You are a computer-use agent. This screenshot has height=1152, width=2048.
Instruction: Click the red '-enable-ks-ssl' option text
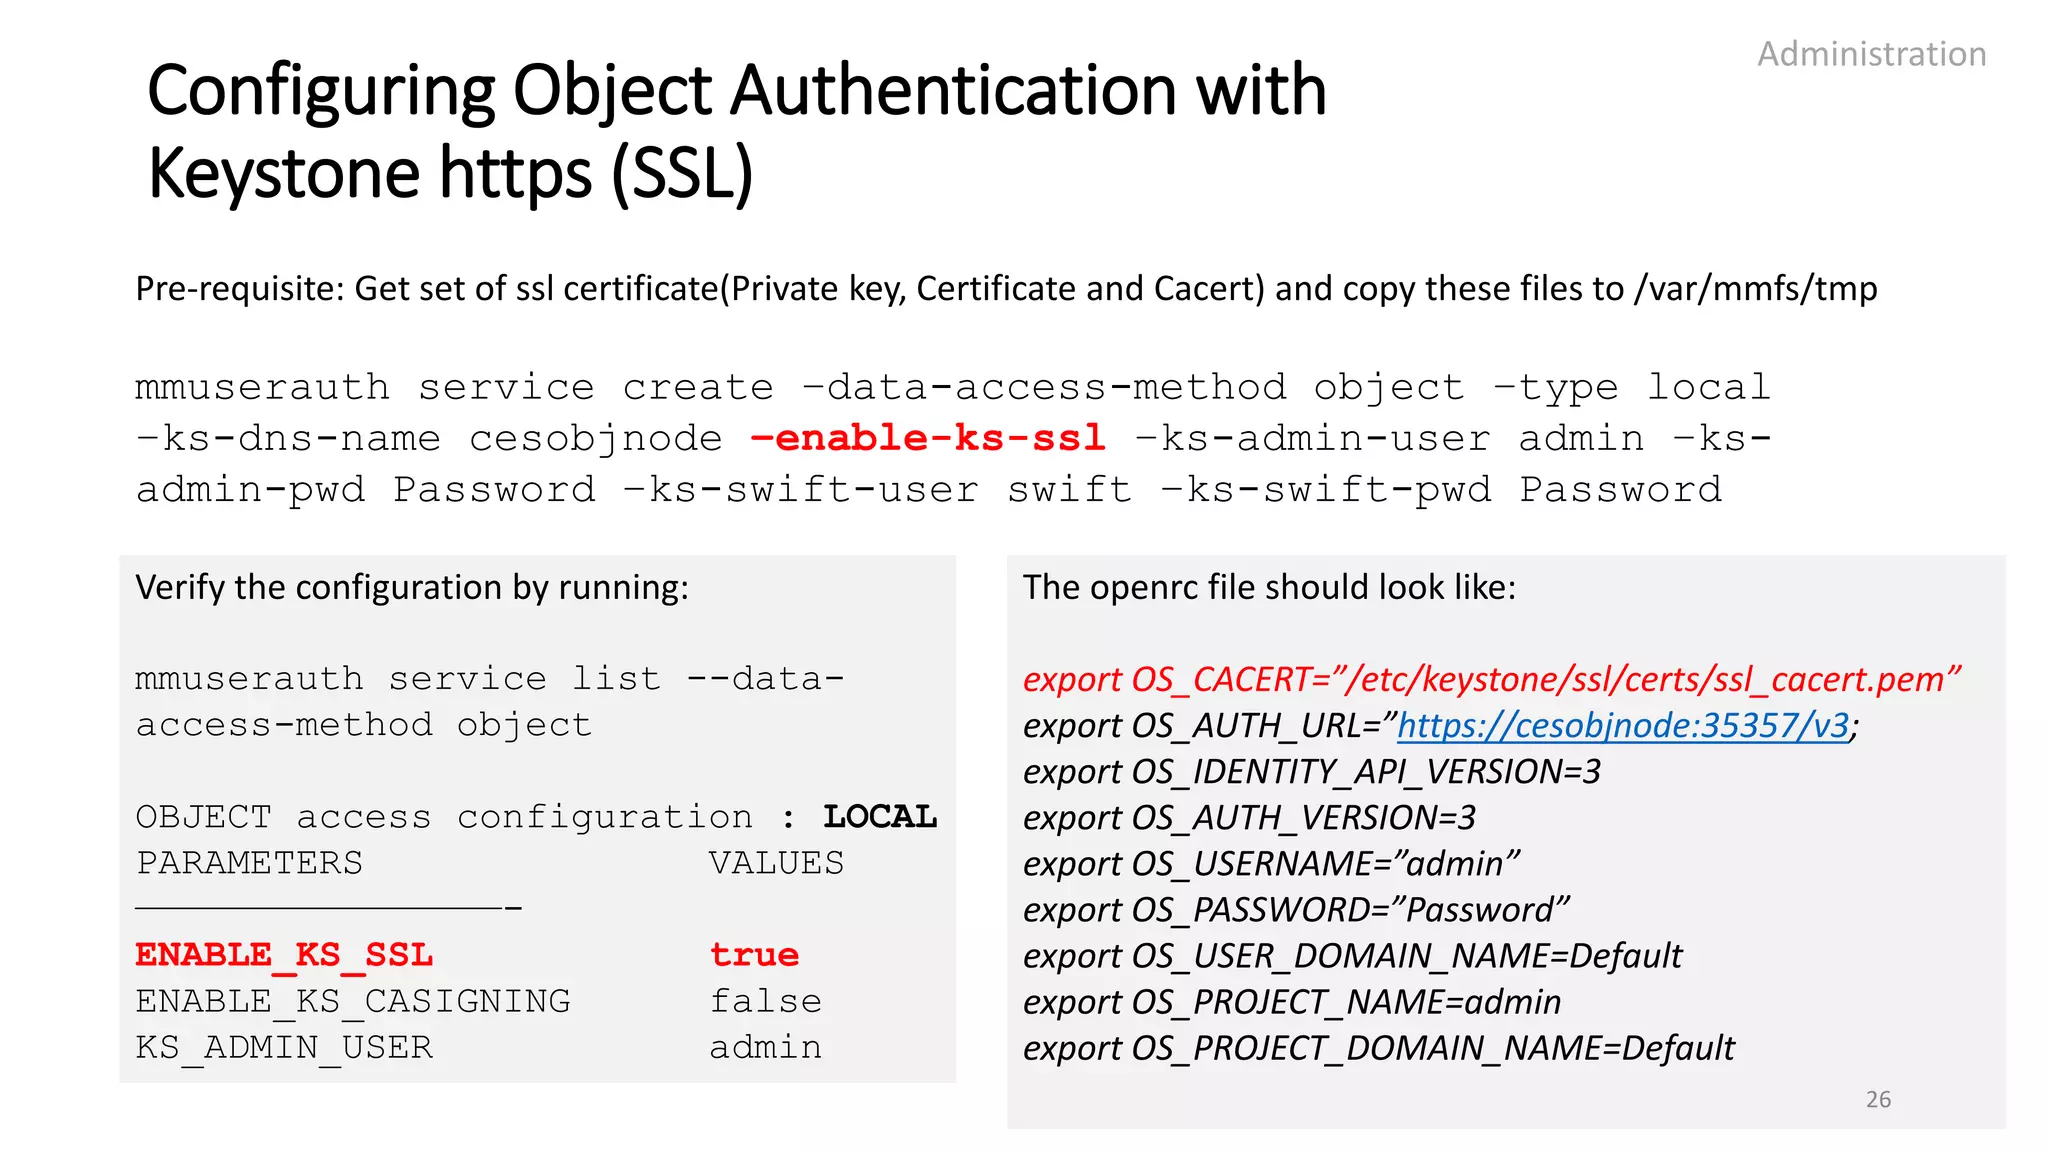click(x=928, y=438)
